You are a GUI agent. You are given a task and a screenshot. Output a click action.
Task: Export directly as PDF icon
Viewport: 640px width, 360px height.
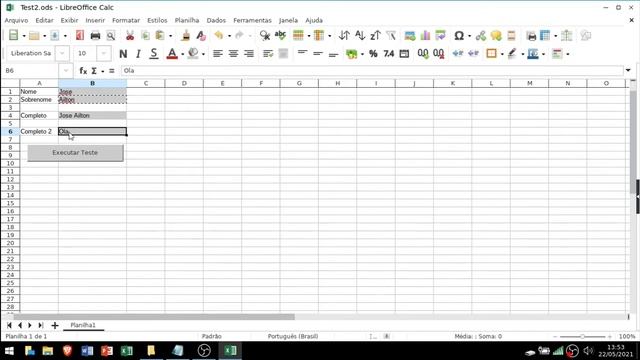coord(80,36)
